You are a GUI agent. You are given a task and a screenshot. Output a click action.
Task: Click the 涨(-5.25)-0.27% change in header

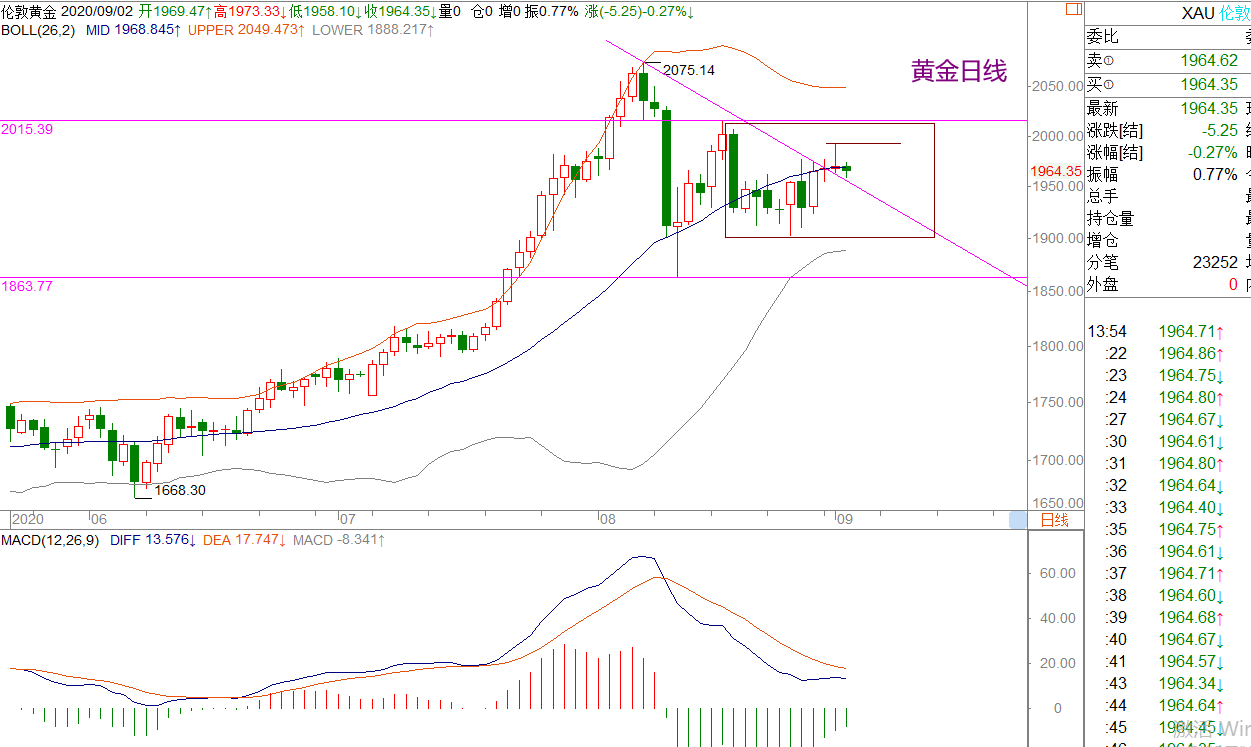tap(639, 12)
